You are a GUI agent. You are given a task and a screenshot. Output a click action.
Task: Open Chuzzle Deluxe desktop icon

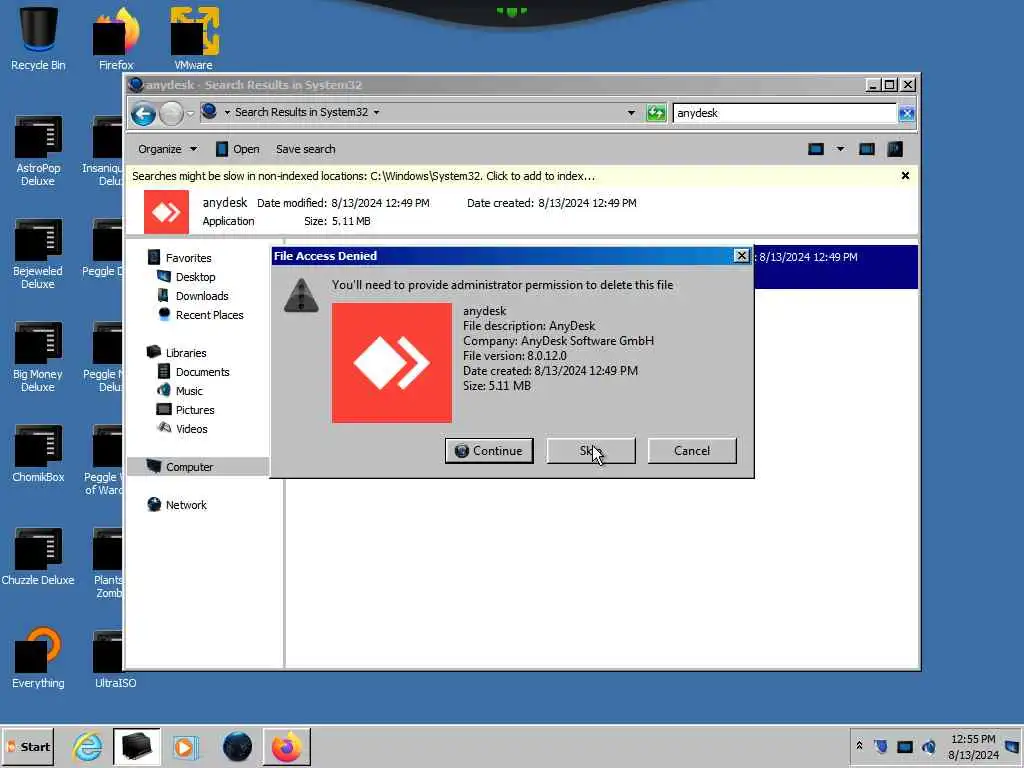click(x=38, y=557)
